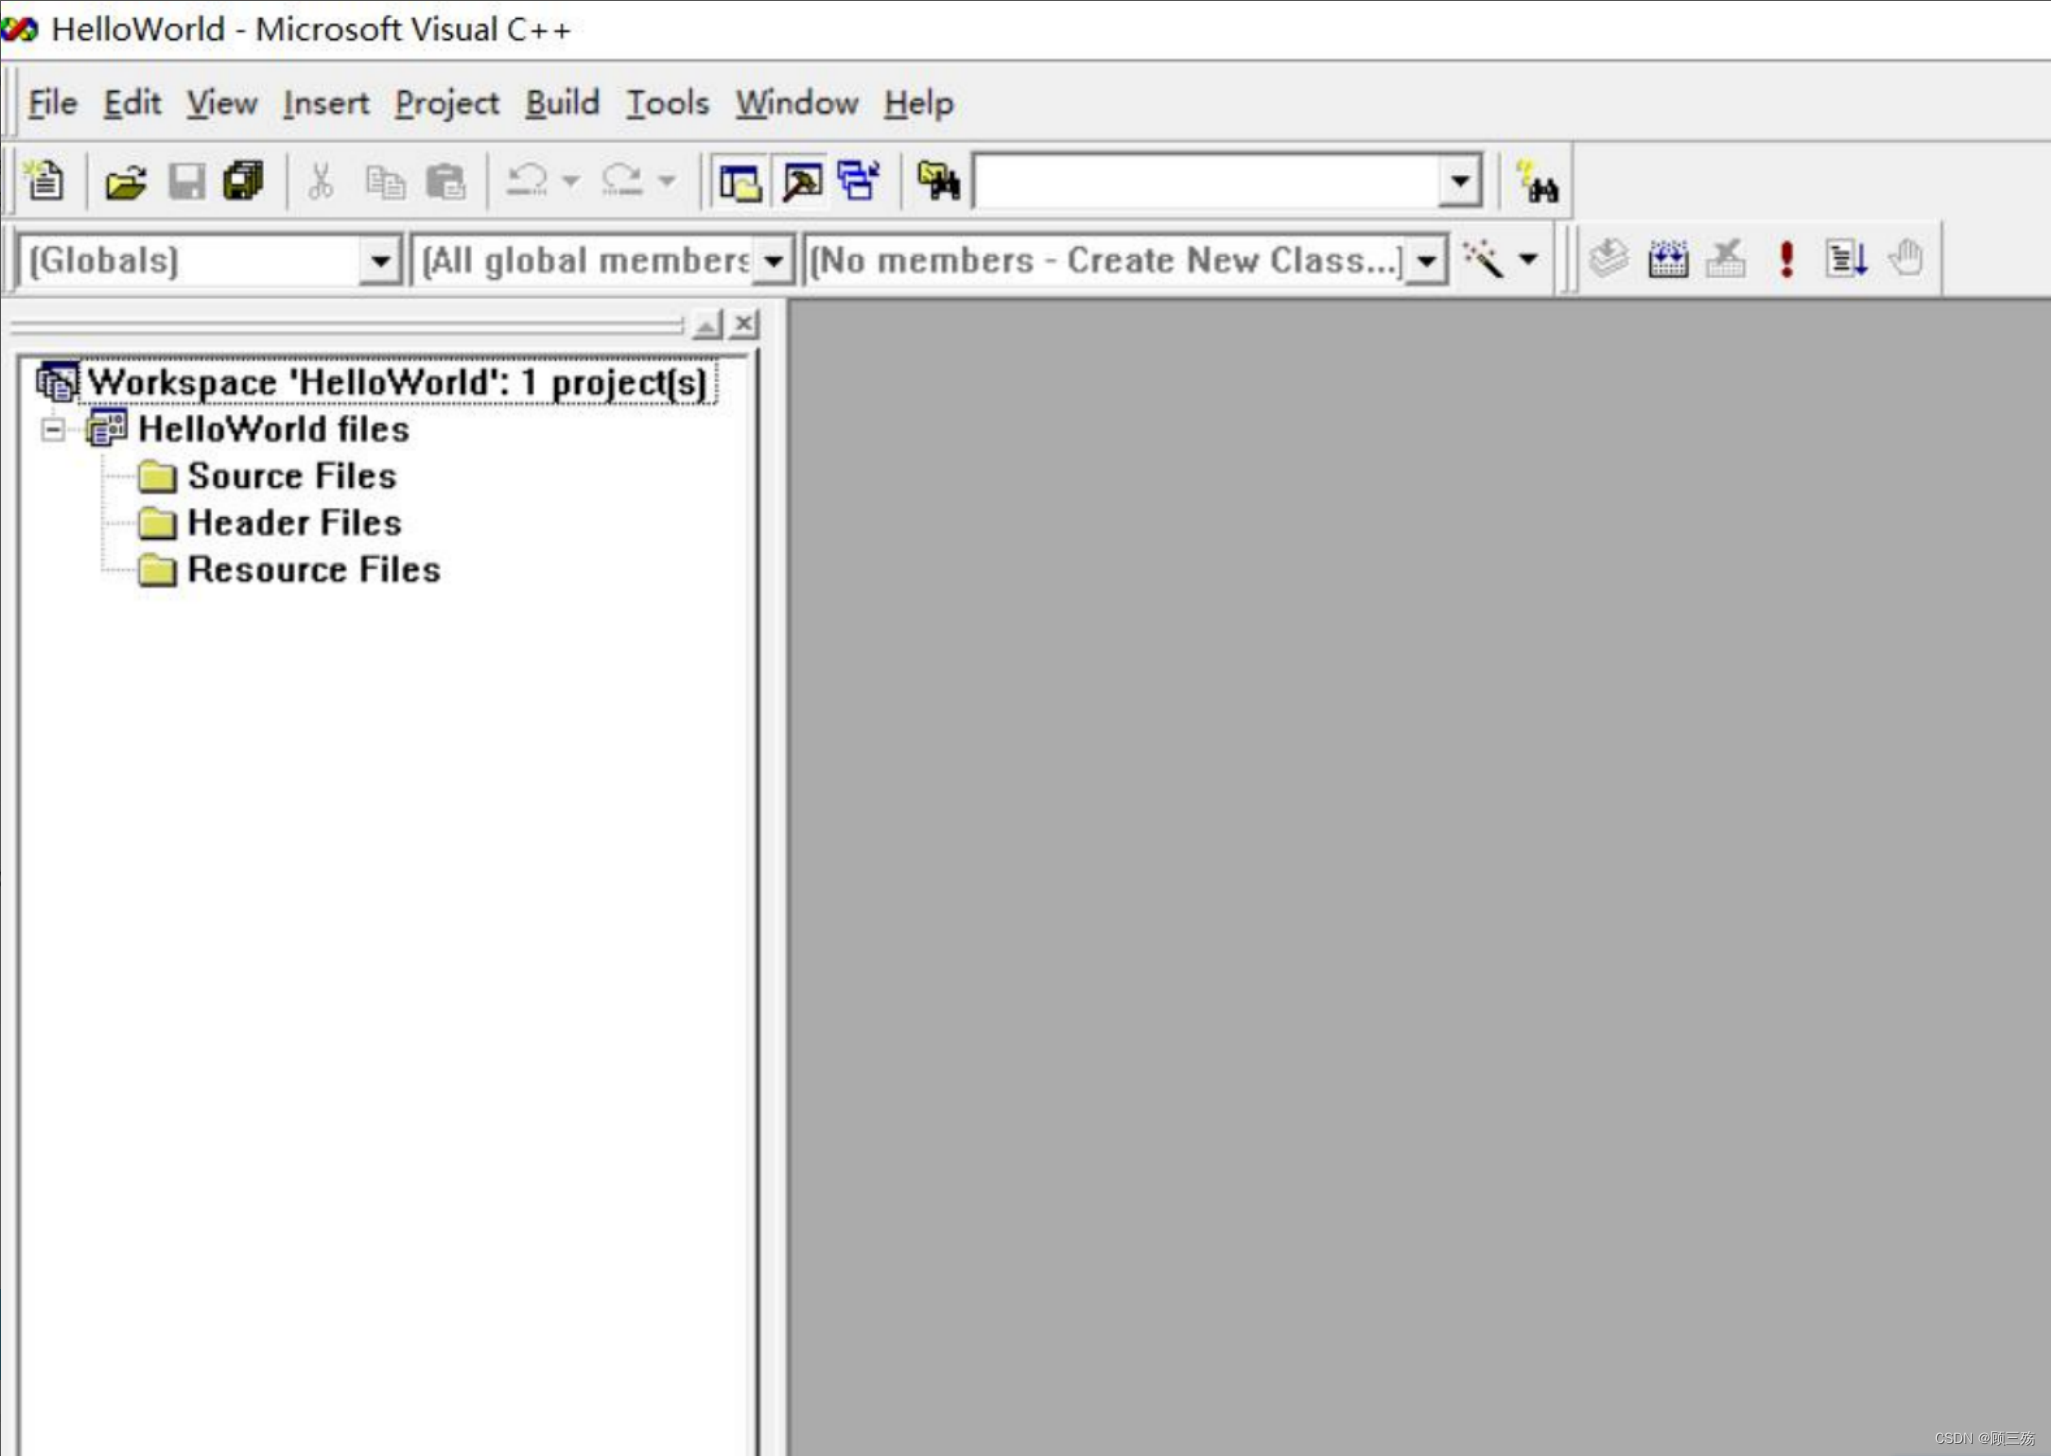
Task: Click the red exclamation Execute Program icon
Action: click(1786, 260)
